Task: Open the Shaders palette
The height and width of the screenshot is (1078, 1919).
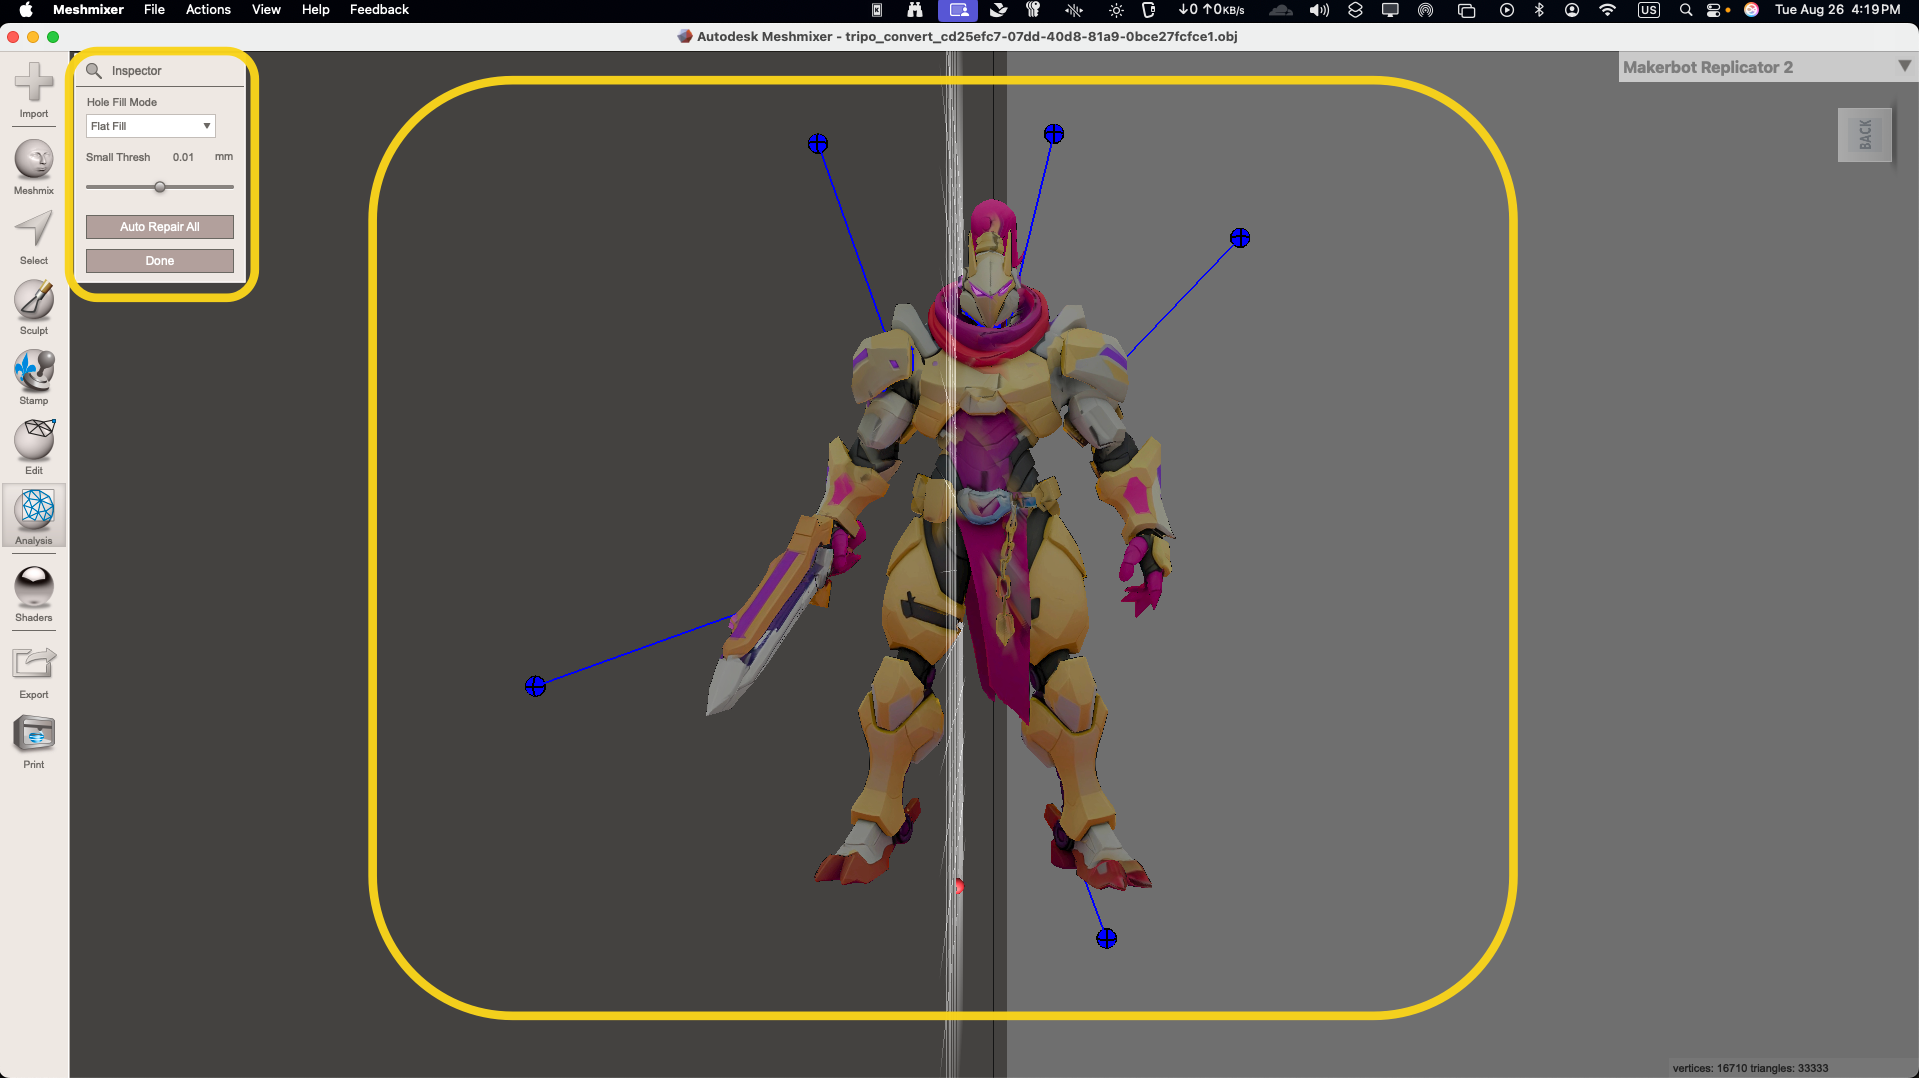Action: tap(34, 595)
